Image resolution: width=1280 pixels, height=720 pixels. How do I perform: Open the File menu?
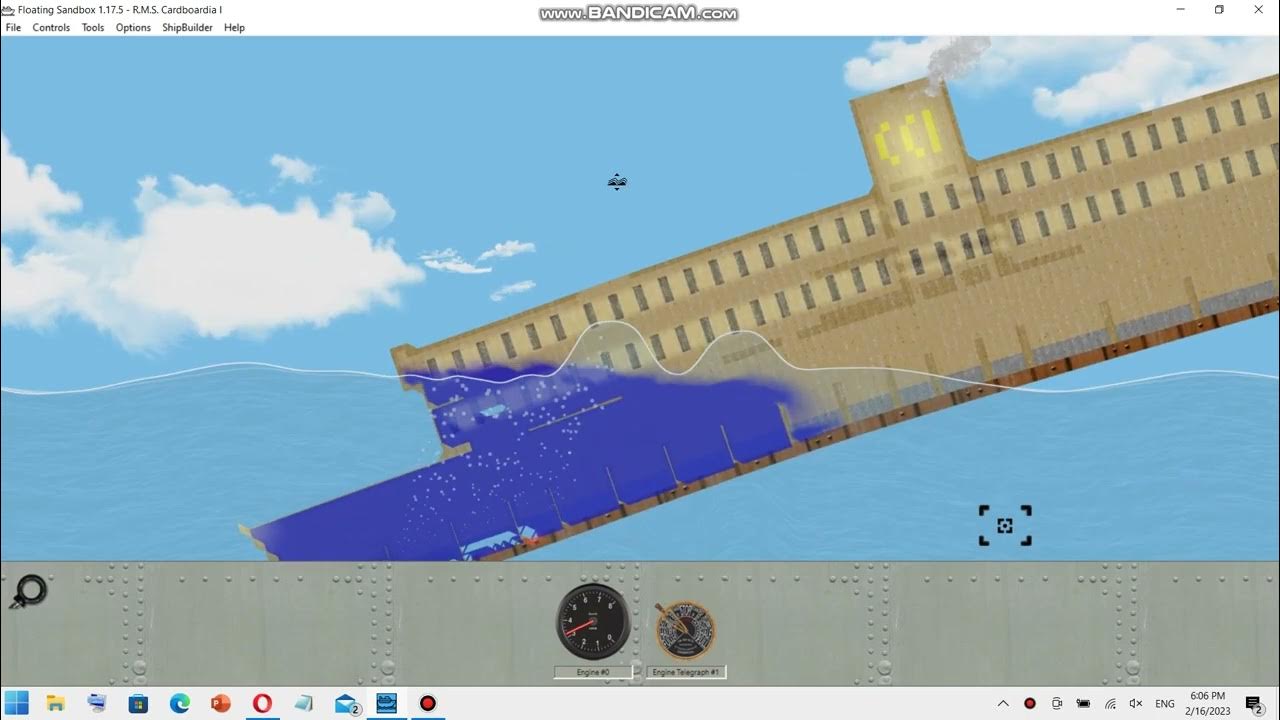[14, 28]
